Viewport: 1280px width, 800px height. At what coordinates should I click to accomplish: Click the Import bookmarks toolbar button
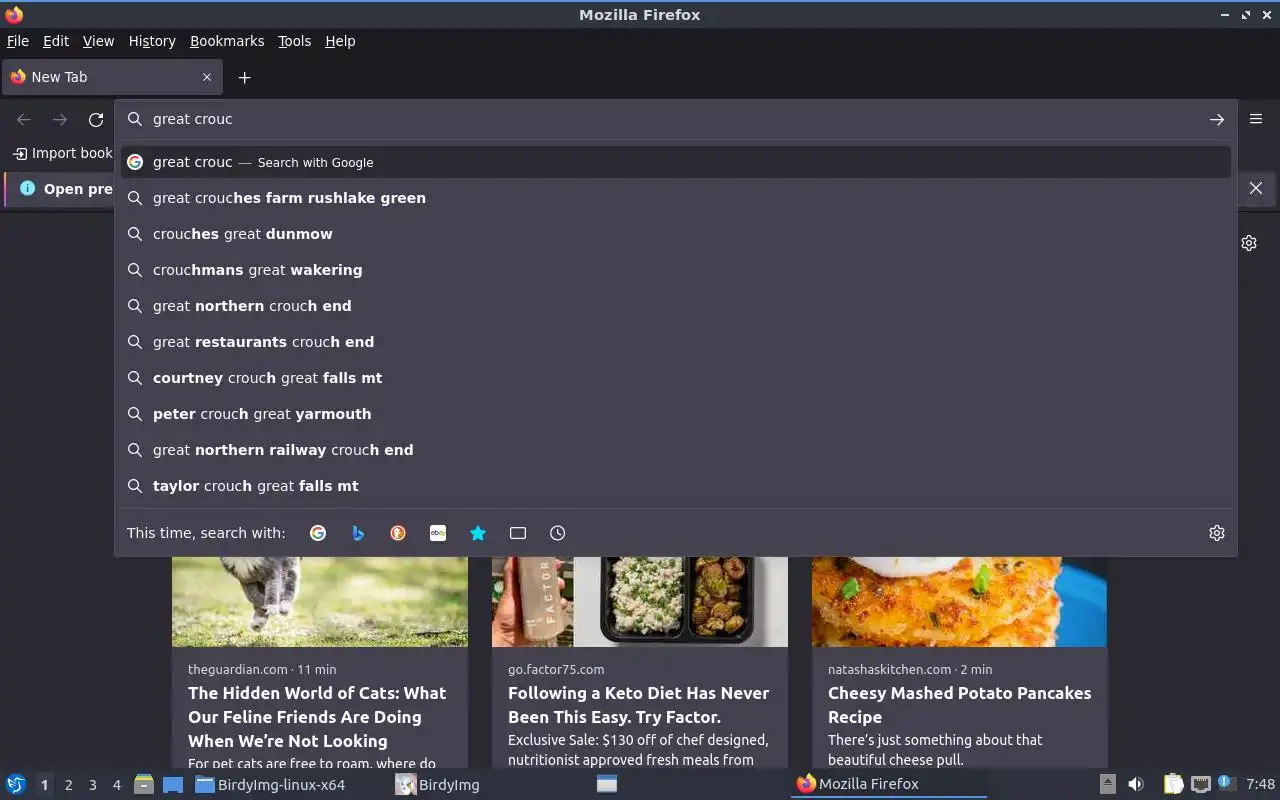click(62, 153)
